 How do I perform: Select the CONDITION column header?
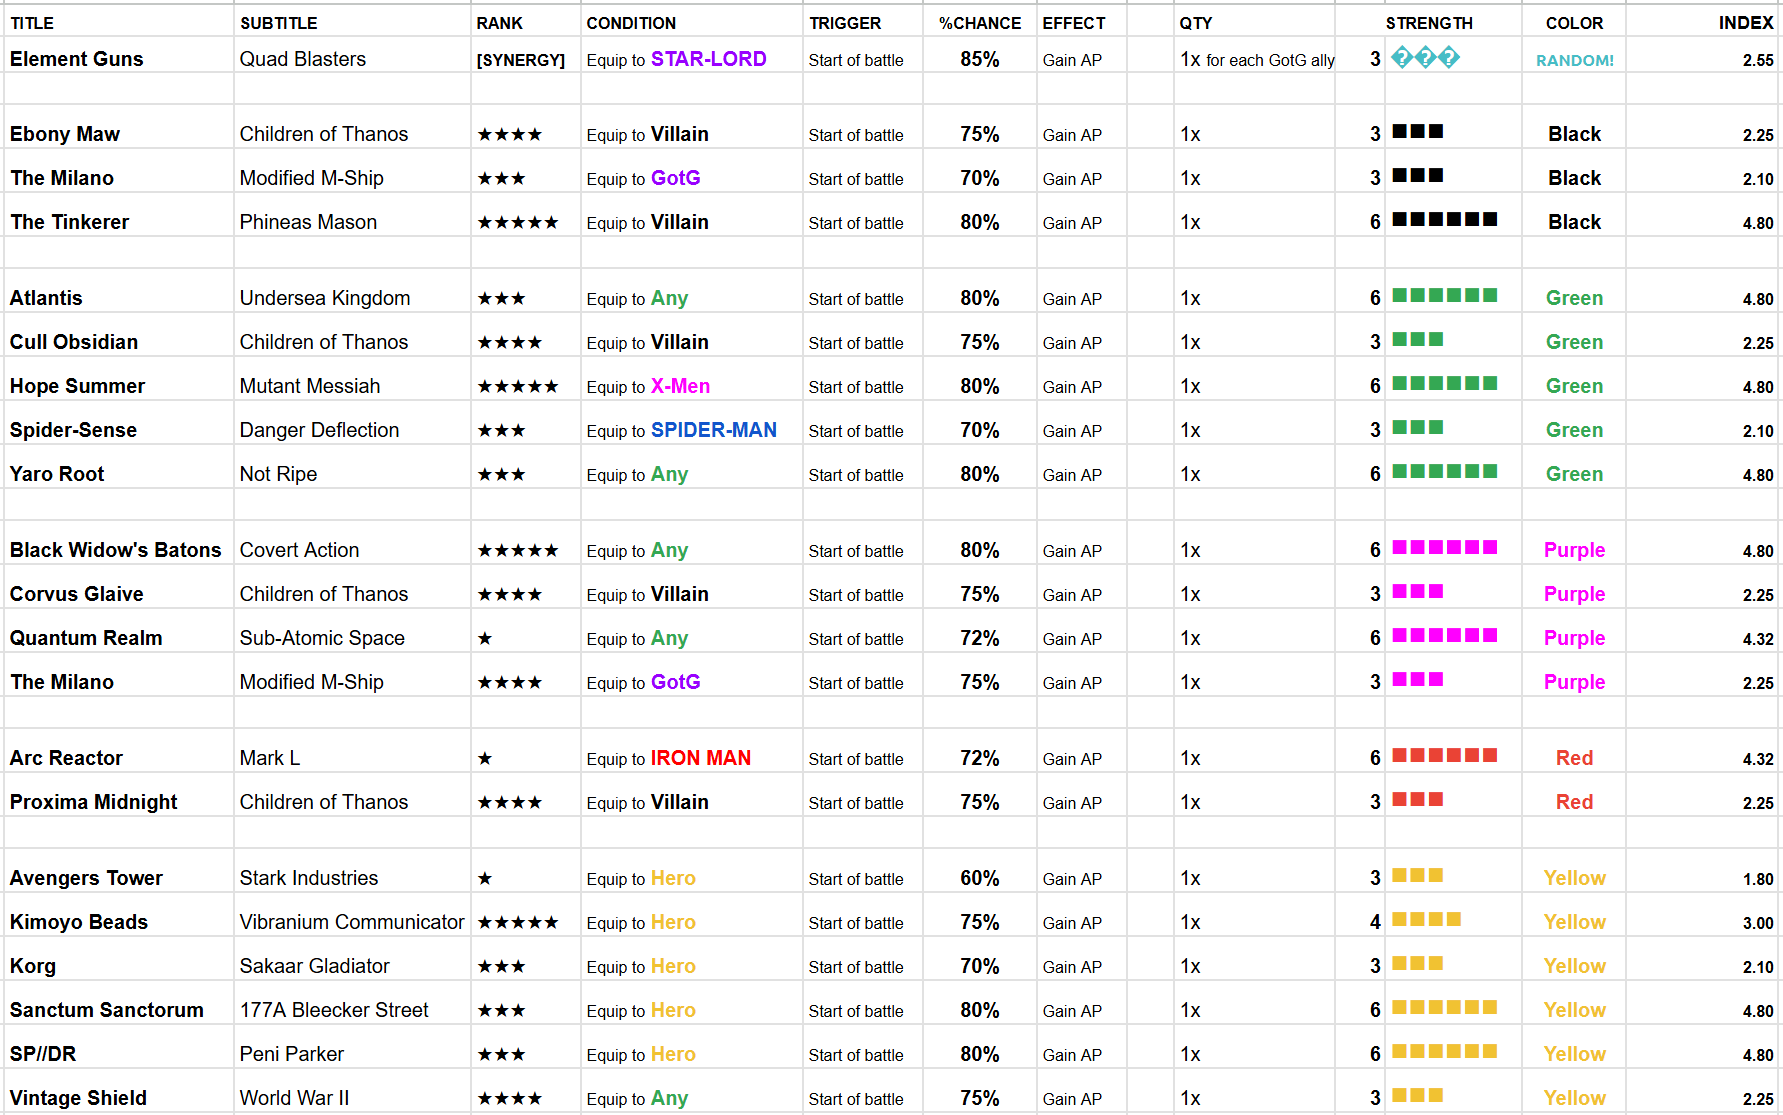pos(631,23)
